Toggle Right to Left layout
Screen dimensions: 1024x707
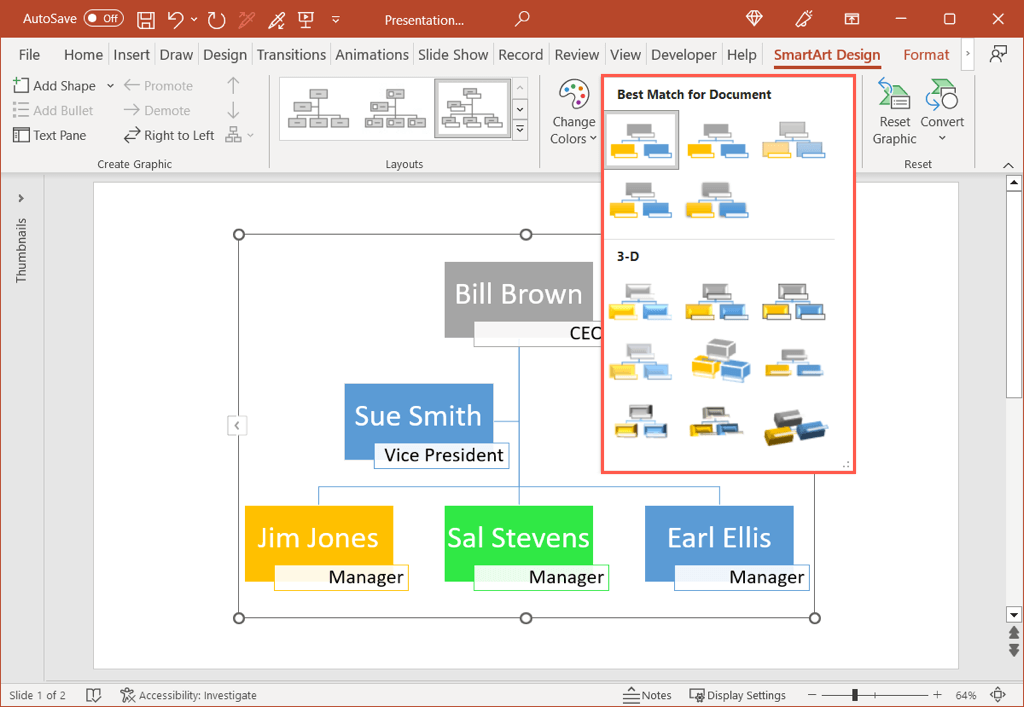169,135
